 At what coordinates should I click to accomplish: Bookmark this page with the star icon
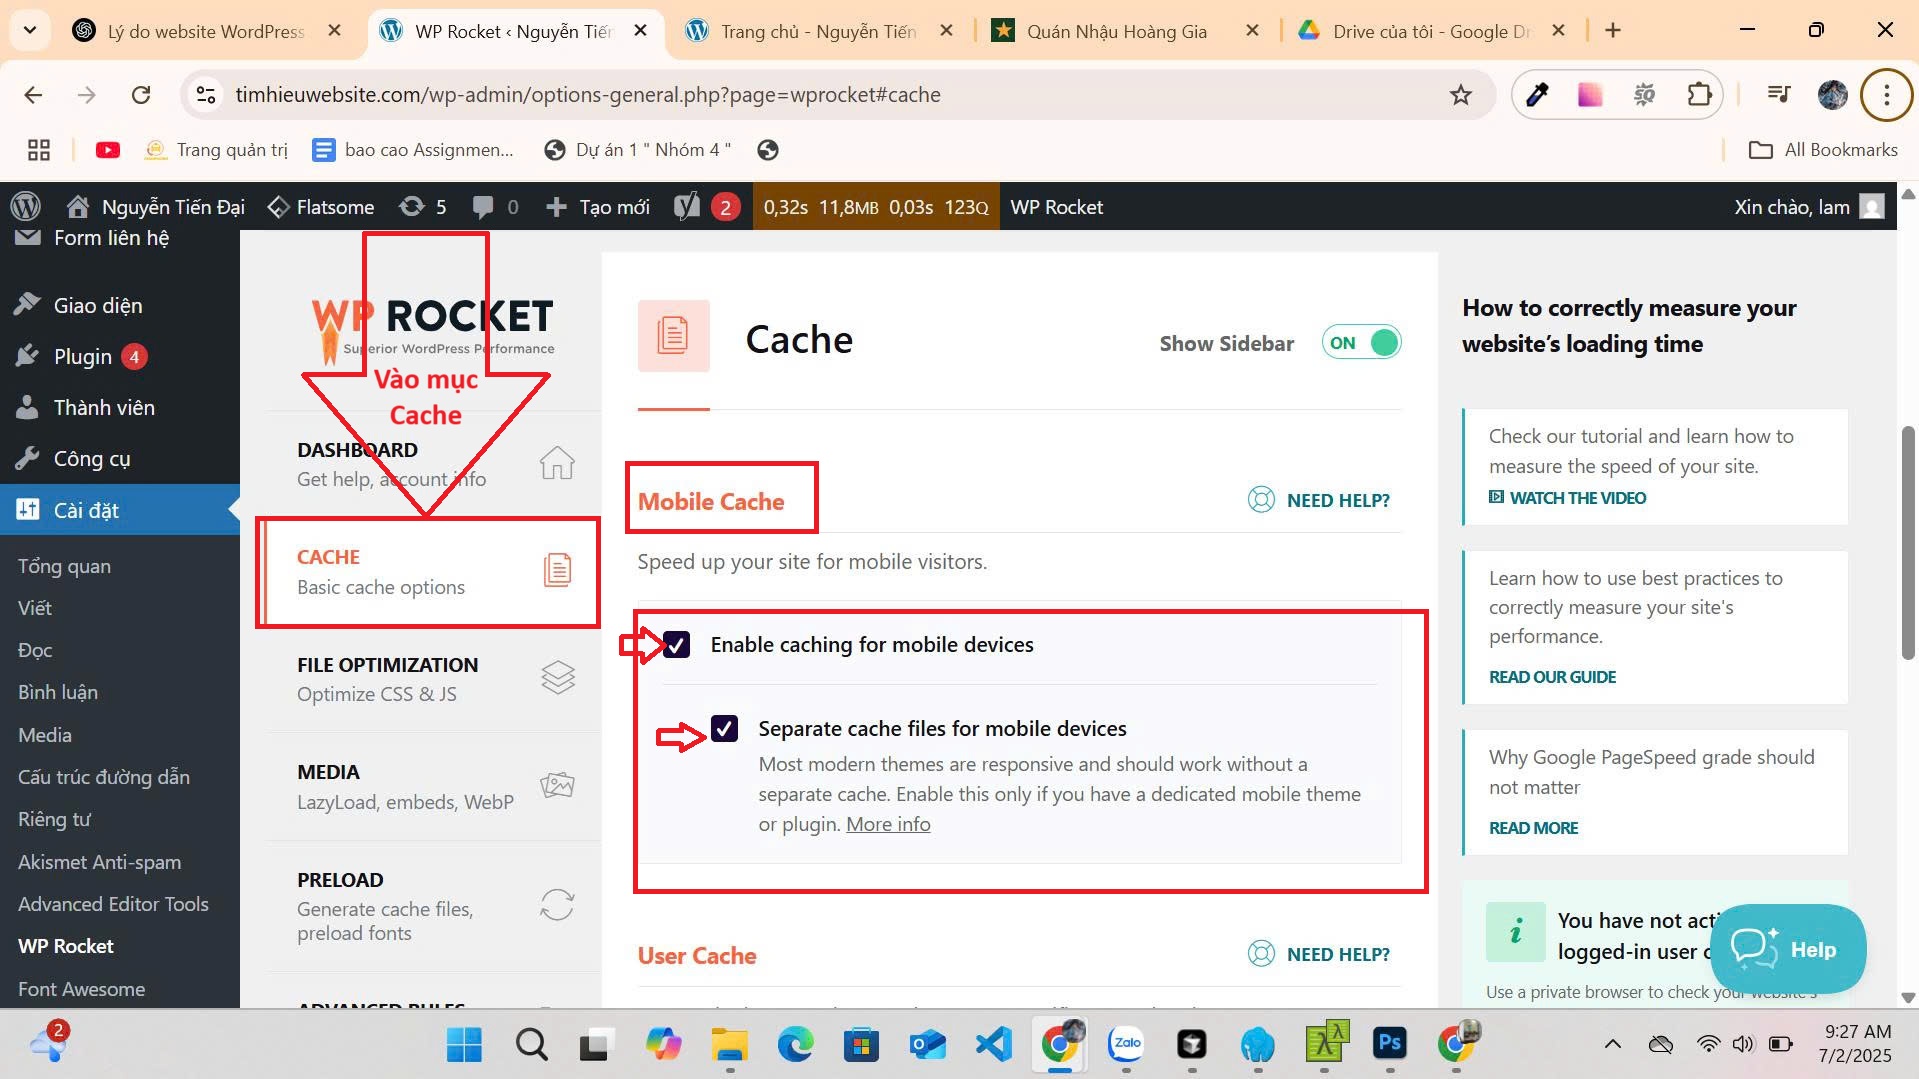pos(1461,95)
